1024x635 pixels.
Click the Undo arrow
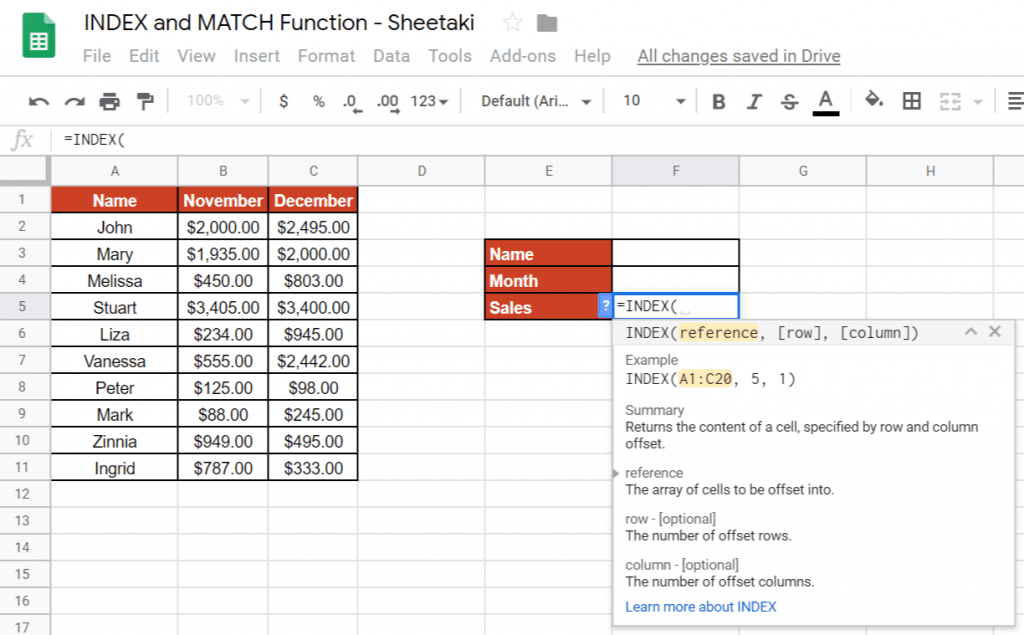(39, 101)
